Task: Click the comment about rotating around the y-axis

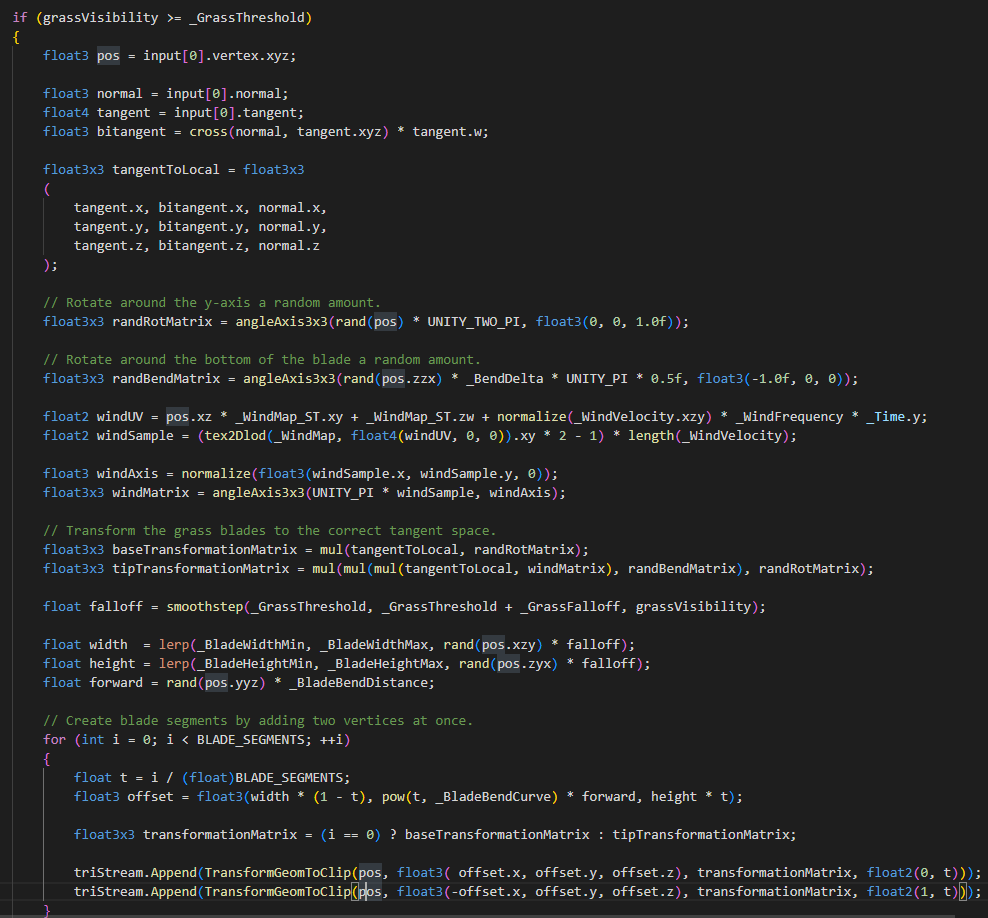Action: click(x=212, y=302)
